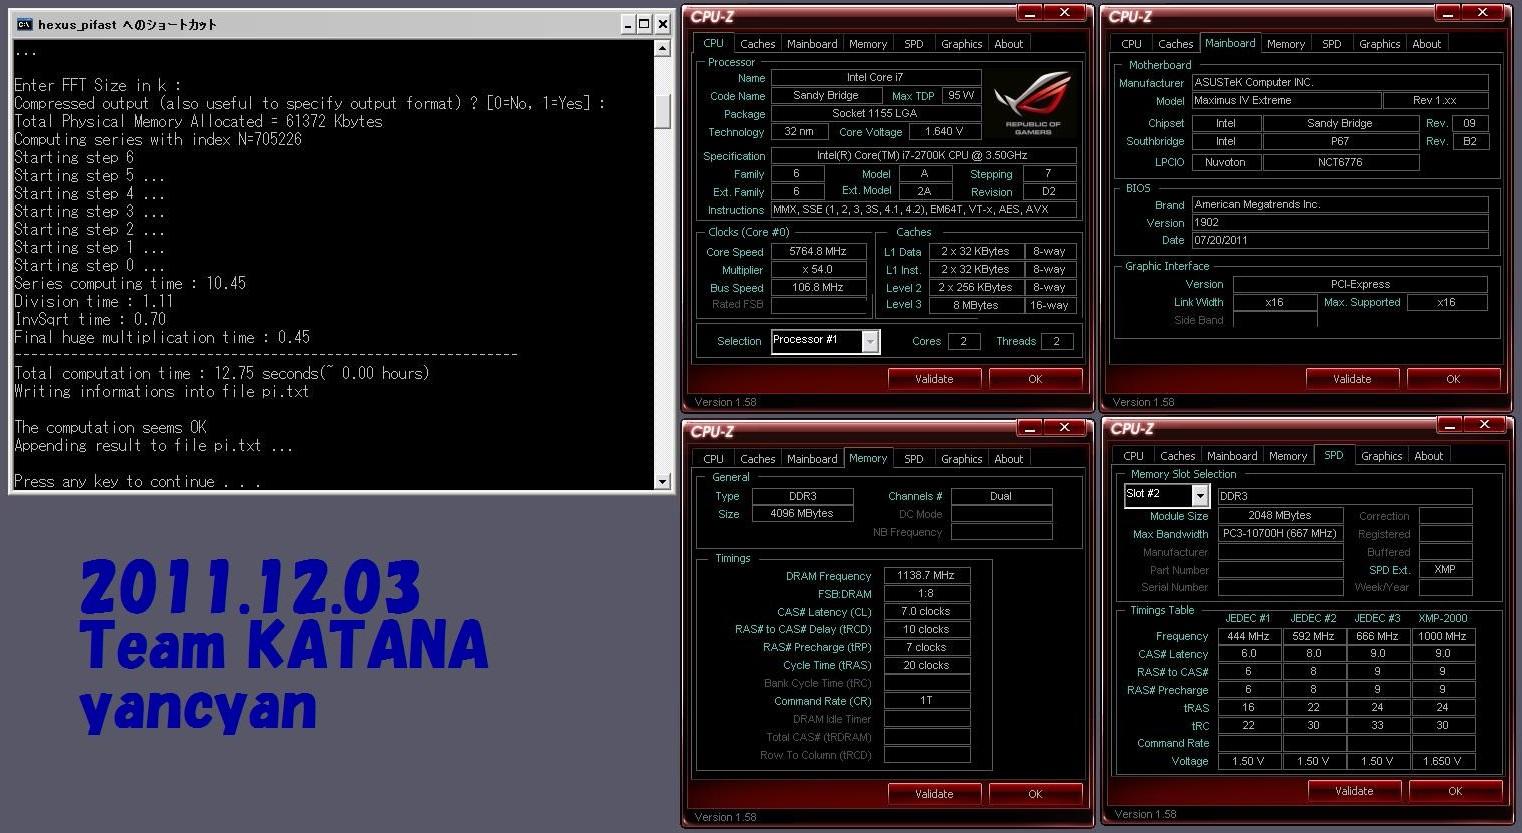Switch to About tab in Memory timings window
Screen dimensions: 1522x833
(1008, 459)
